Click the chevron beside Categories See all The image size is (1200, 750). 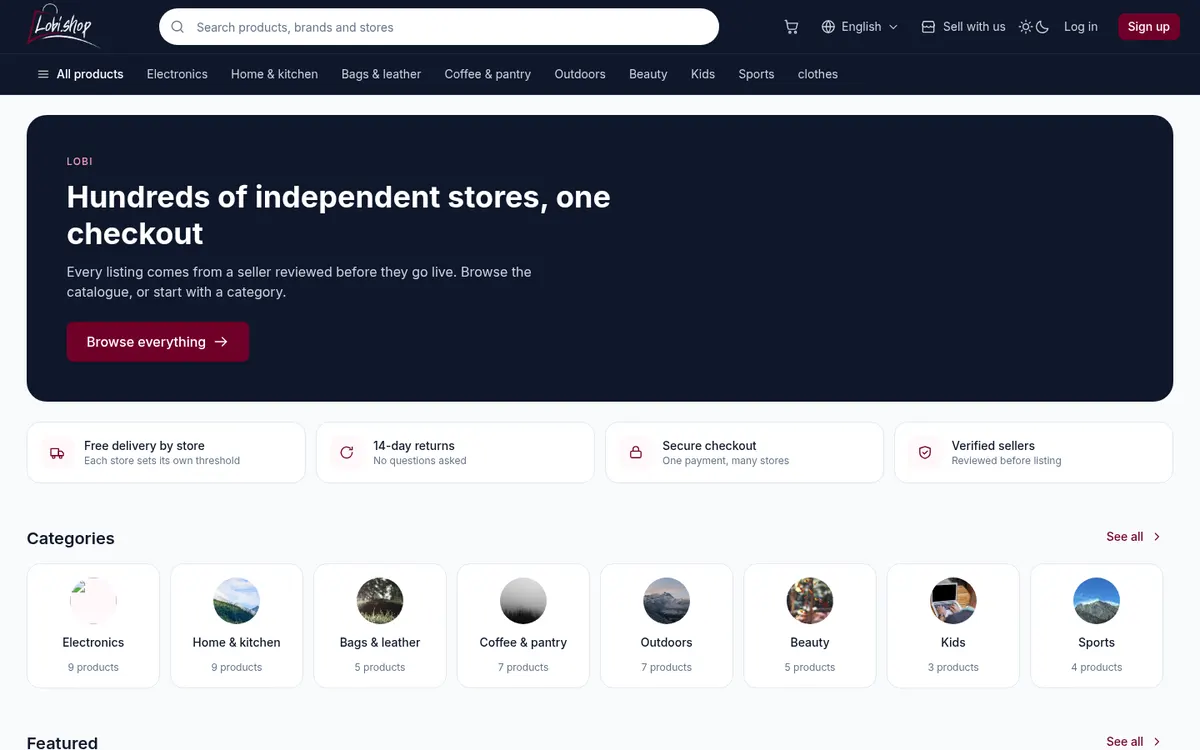coord(1157,537)
